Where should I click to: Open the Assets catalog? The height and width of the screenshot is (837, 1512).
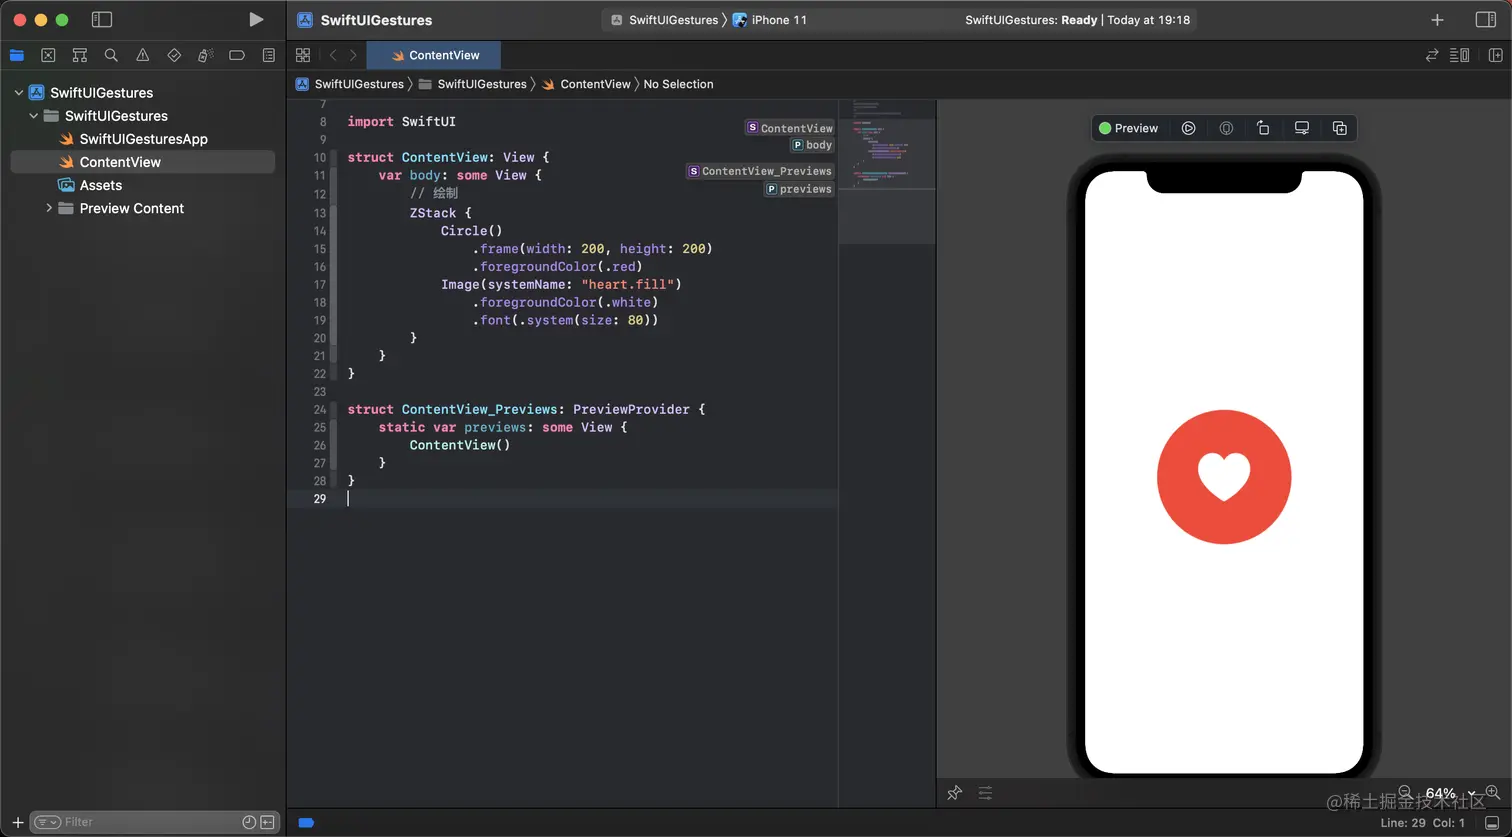coord(90,185)
